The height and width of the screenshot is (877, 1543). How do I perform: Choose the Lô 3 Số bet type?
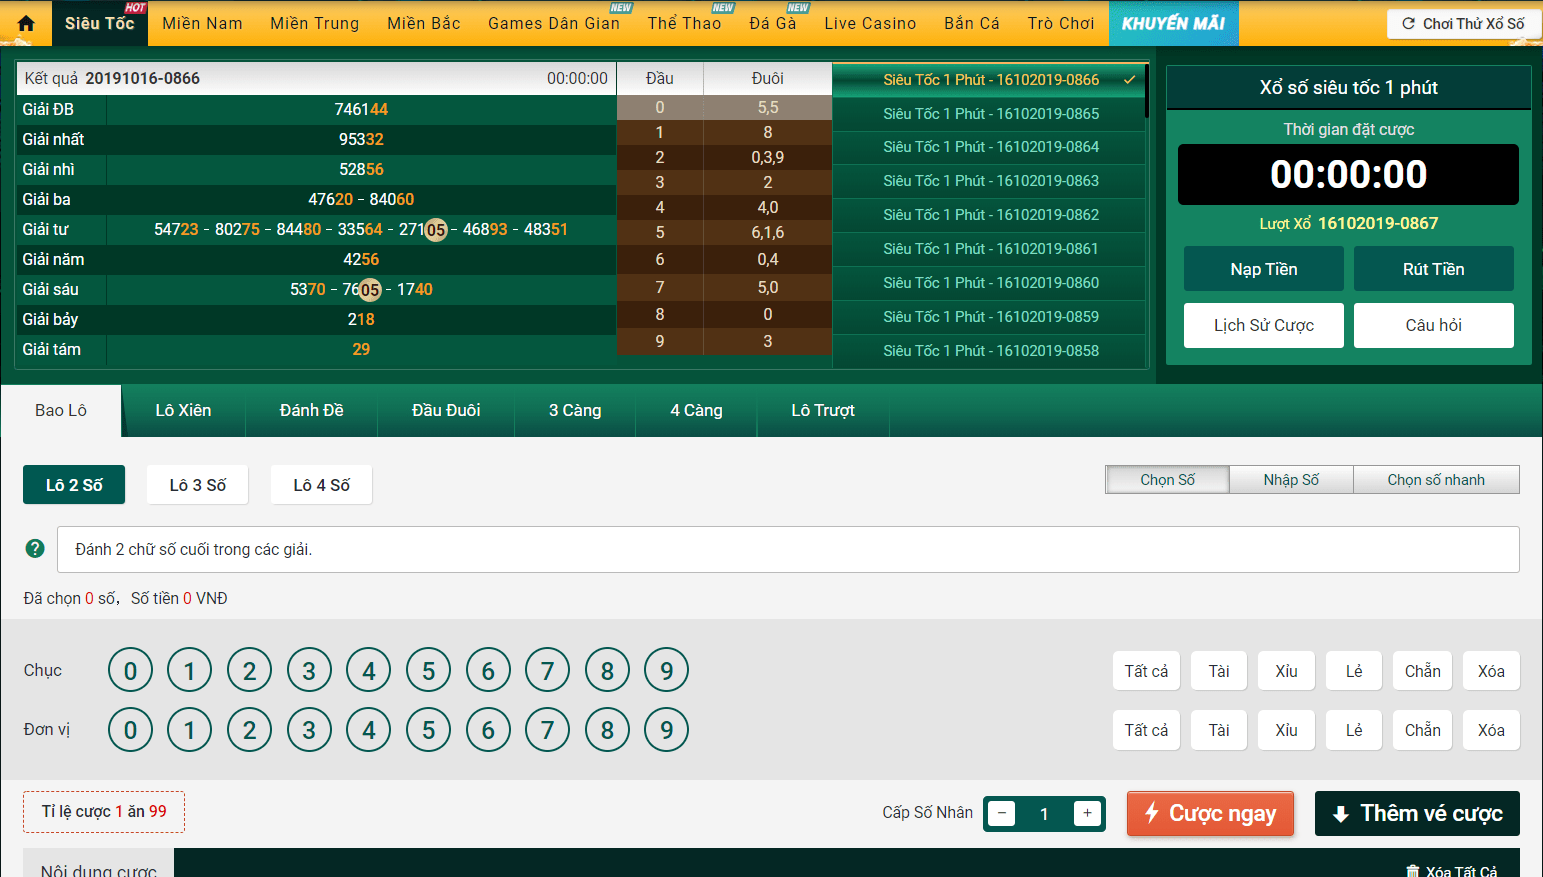197,485
